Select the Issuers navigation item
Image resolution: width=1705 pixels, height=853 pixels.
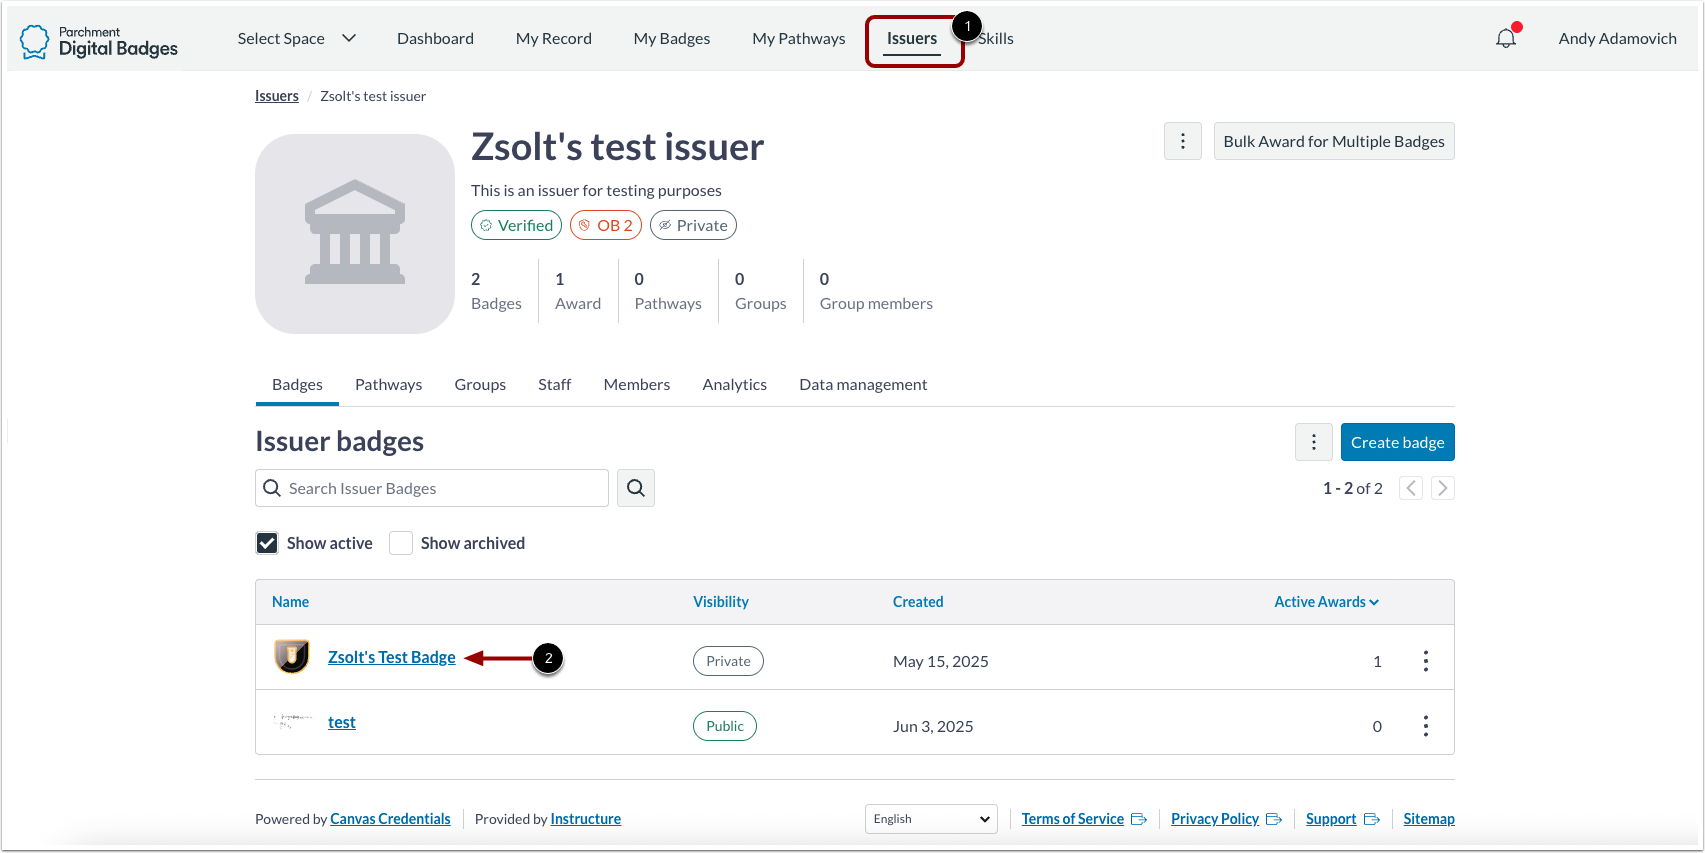[912, 38]
